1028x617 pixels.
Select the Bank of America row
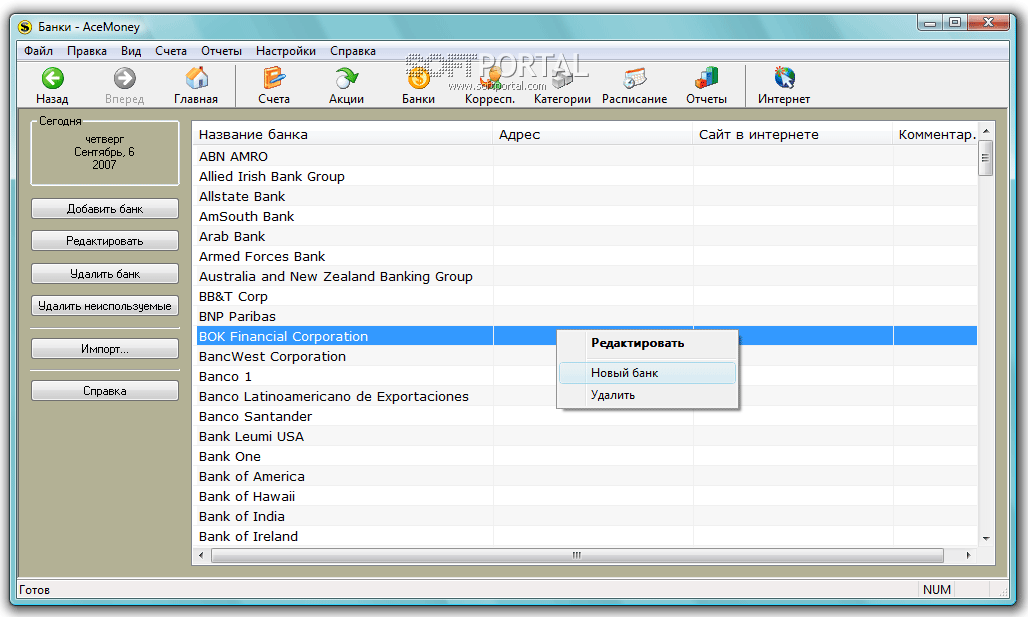[587, 476]
